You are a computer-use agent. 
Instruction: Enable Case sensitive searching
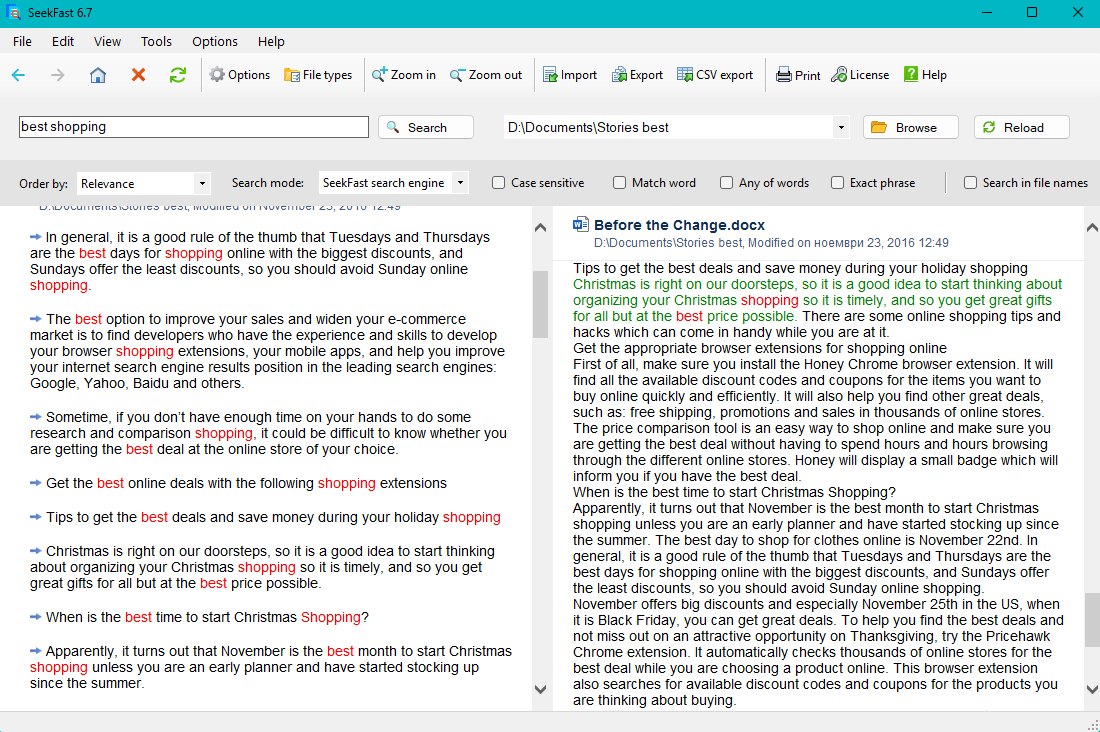point(497,182)
